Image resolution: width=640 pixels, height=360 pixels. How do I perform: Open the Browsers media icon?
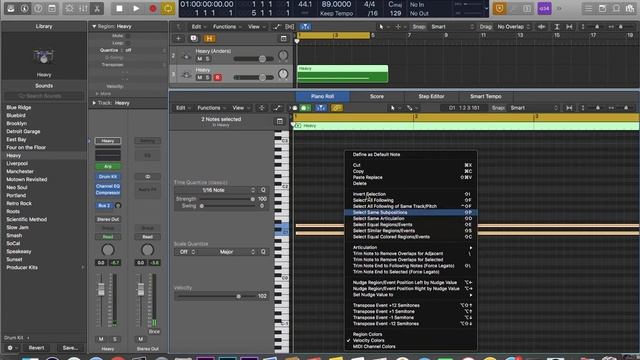click(x=630, y=8)
